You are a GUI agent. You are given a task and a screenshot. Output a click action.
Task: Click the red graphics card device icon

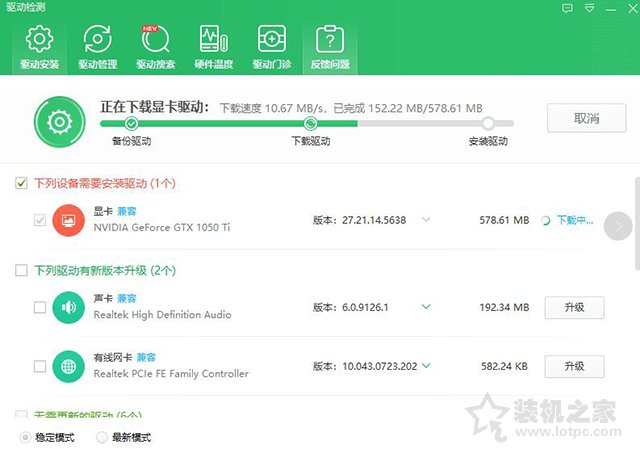pyautogui.click(x=69, y=220)
